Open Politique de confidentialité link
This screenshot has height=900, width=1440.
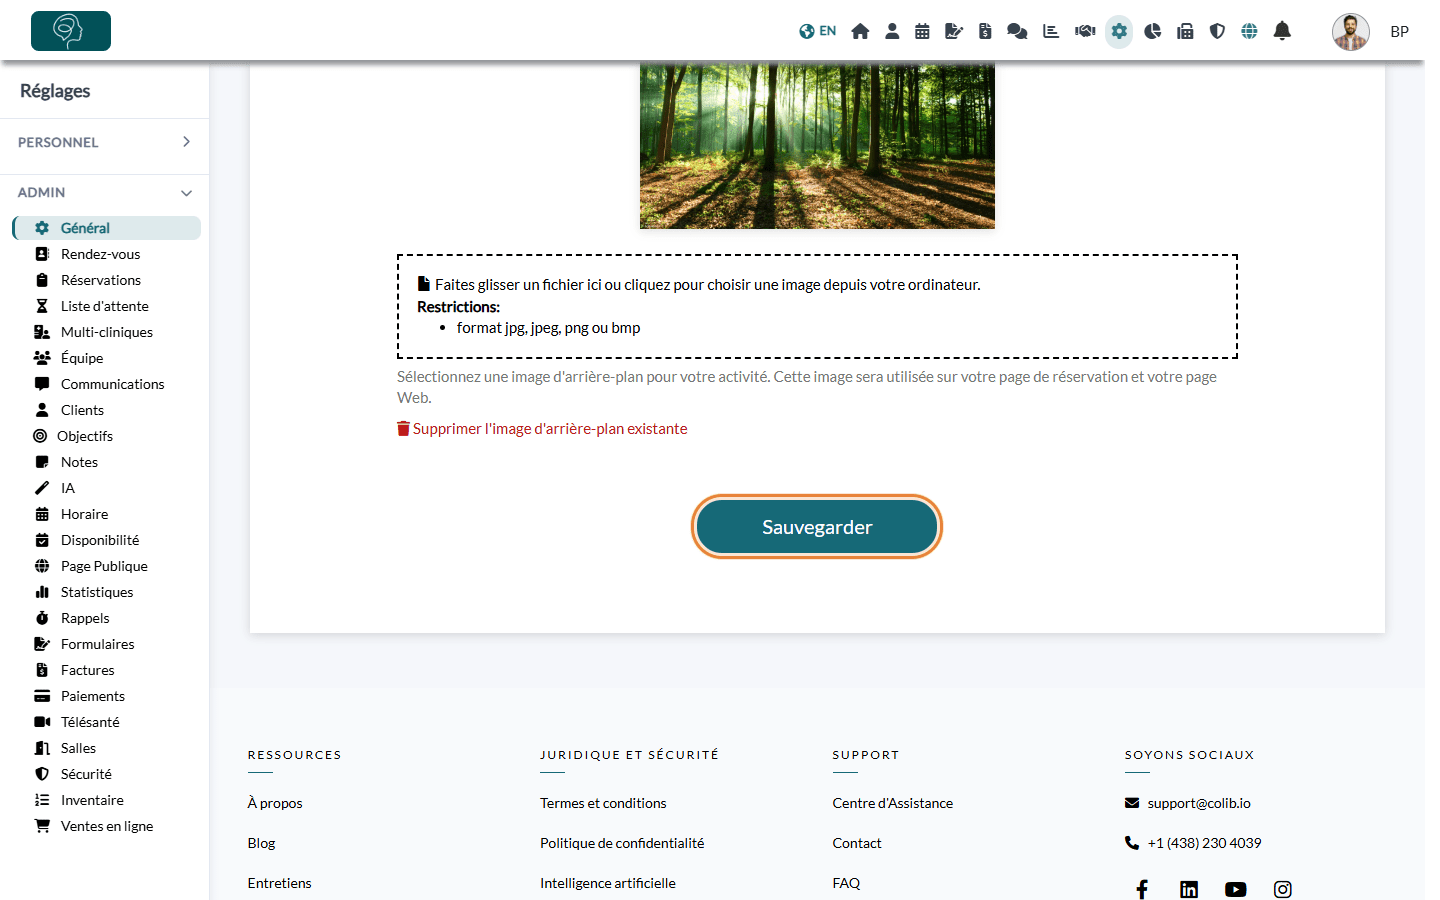[622, 843]
